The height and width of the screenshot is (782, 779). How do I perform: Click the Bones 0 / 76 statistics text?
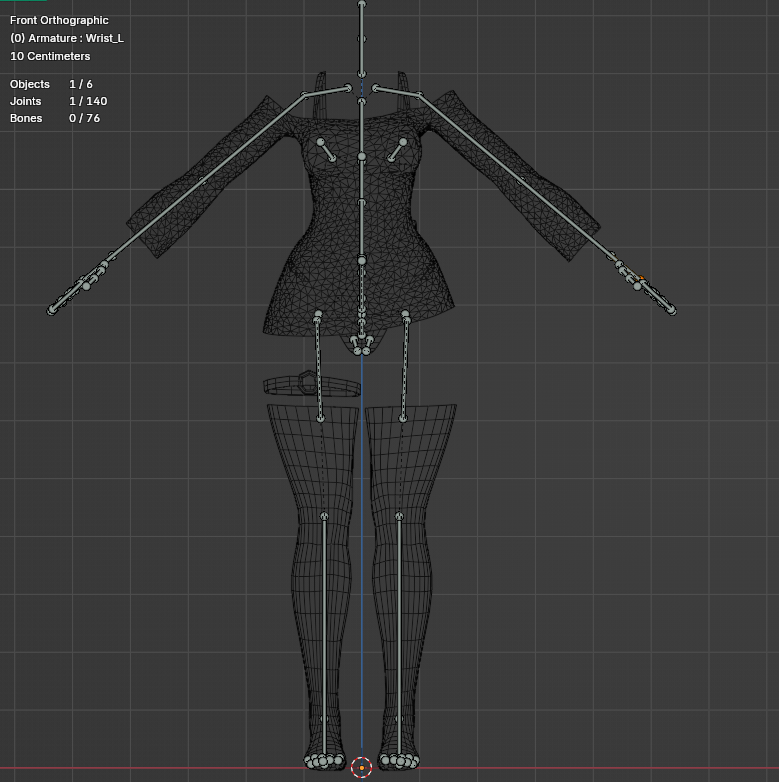(55, 118)
